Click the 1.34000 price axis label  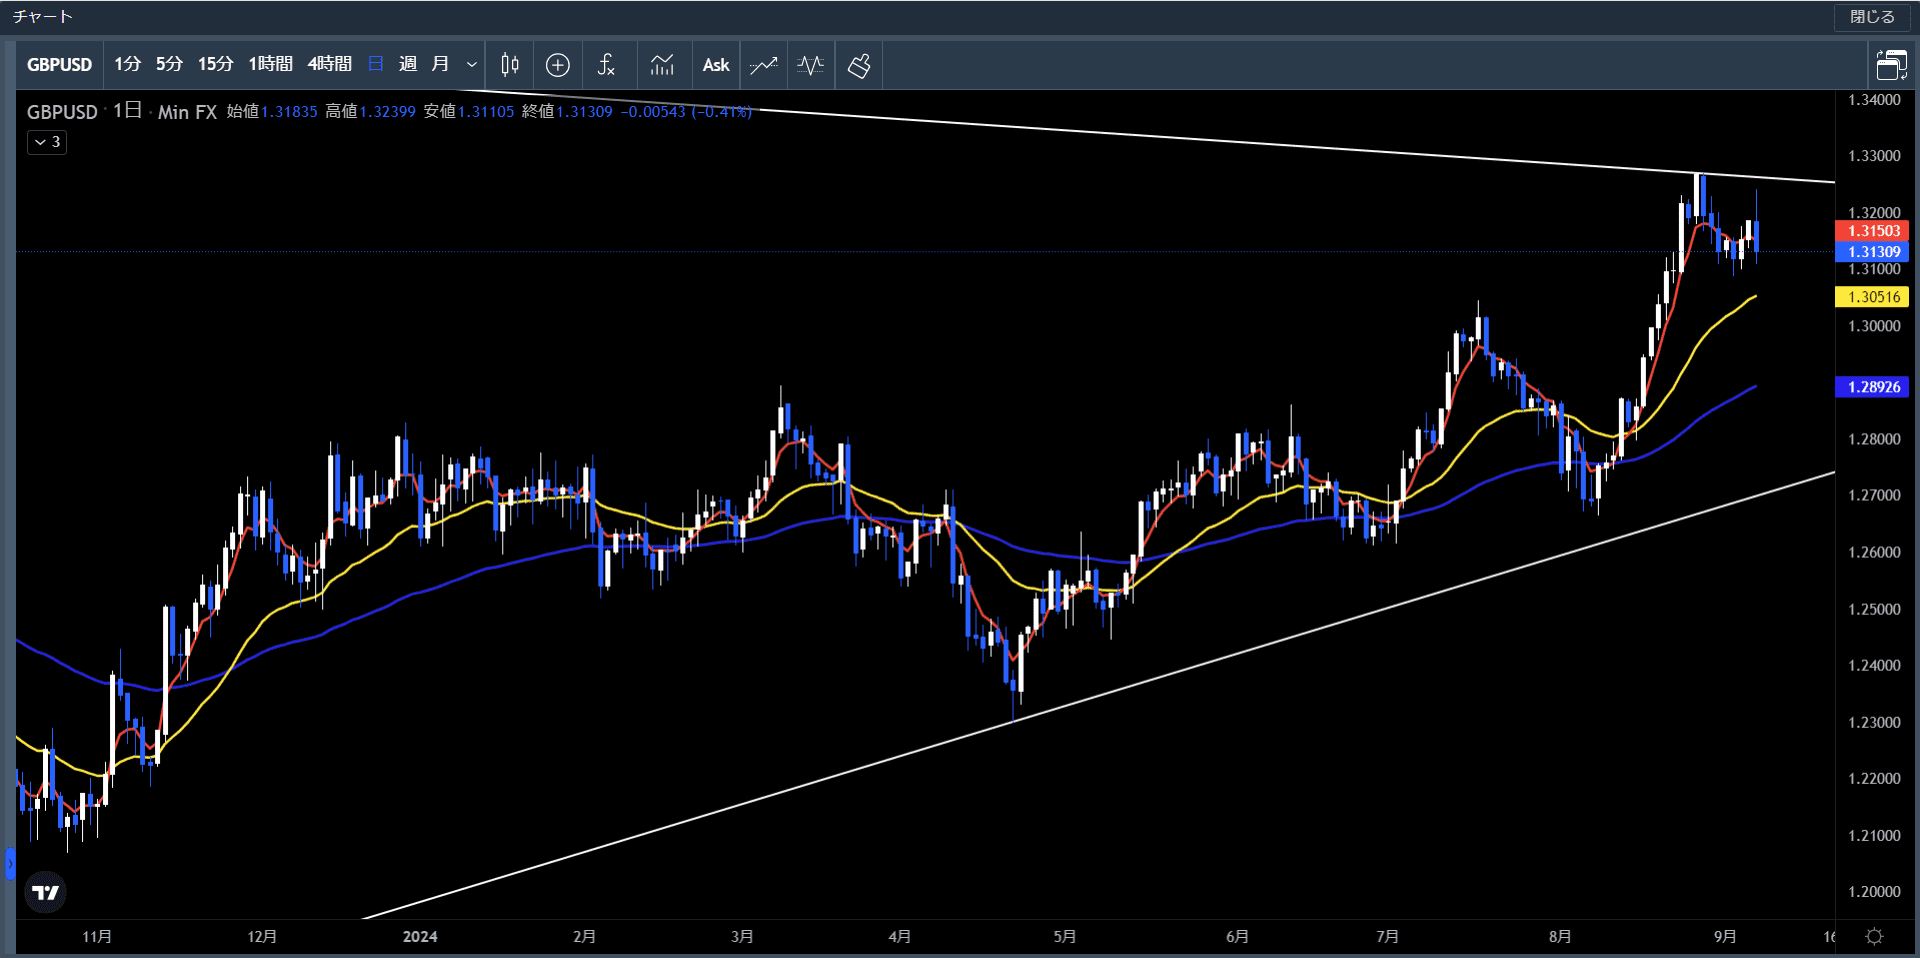1874,100
